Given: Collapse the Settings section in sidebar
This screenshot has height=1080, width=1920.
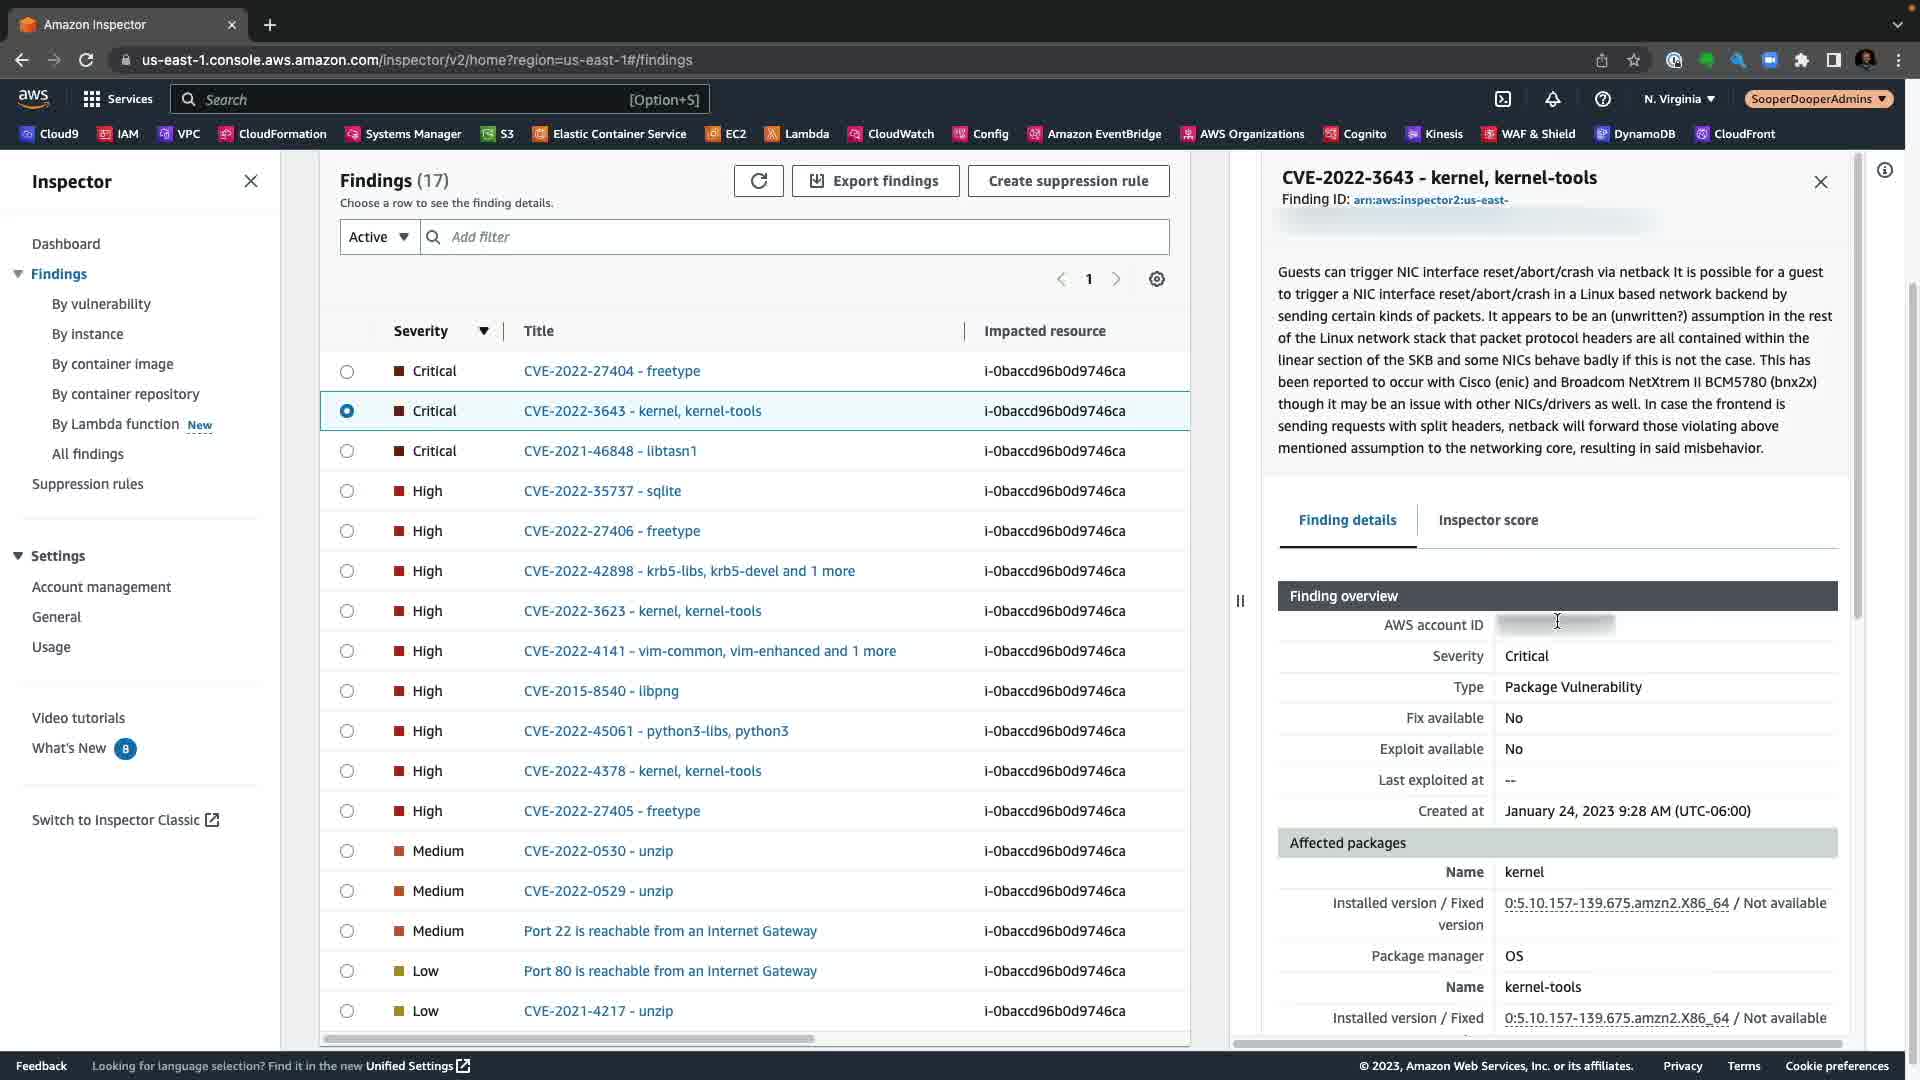Looking at the screenshot, I should tap(18, 556).
